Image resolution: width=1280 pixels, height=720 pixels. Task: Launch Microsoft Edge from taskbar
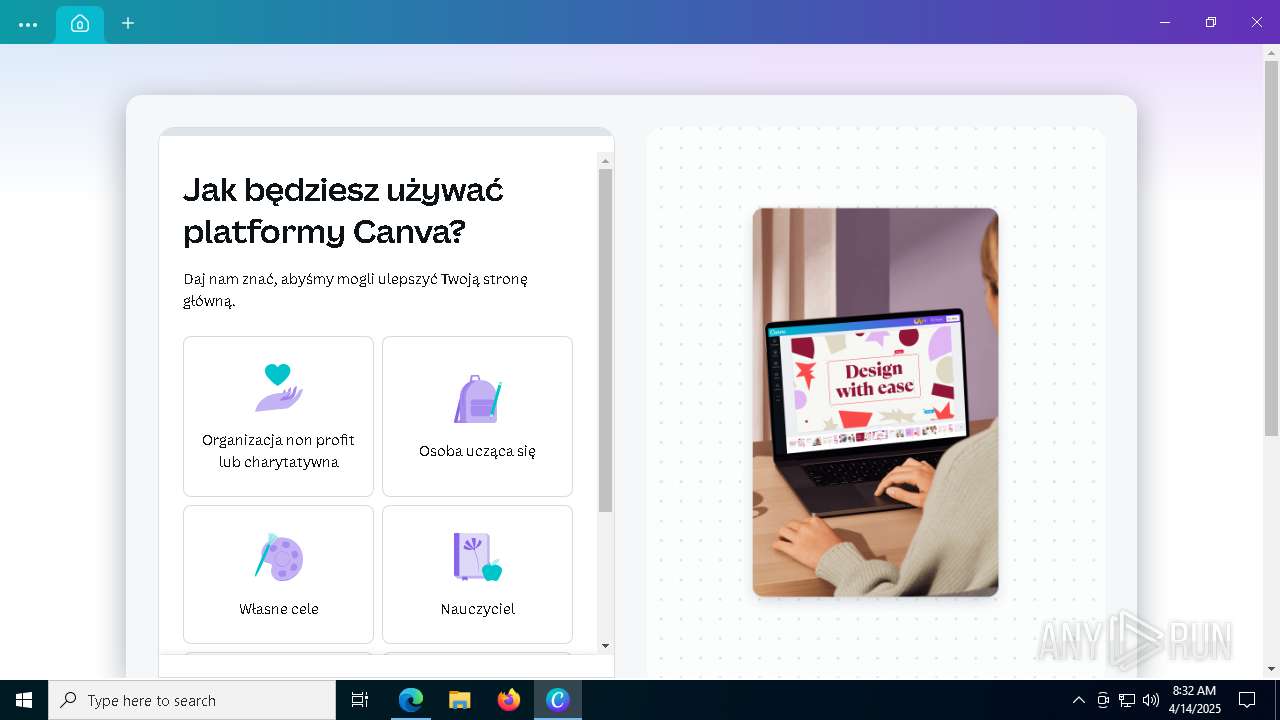click(x=411, y=700)
